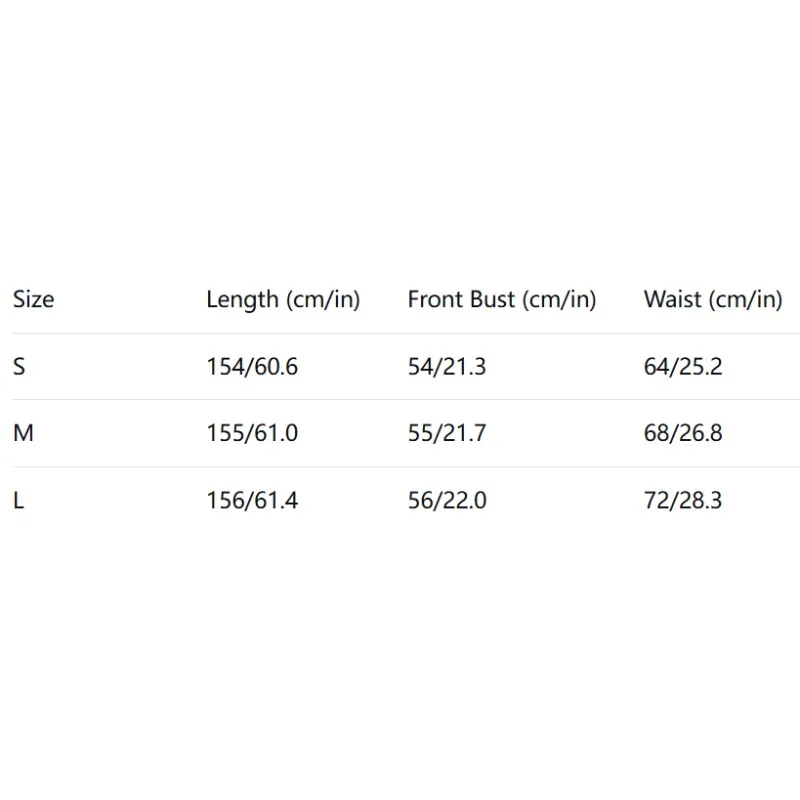Click the 72/28.3 waist value

pos(683,501)
